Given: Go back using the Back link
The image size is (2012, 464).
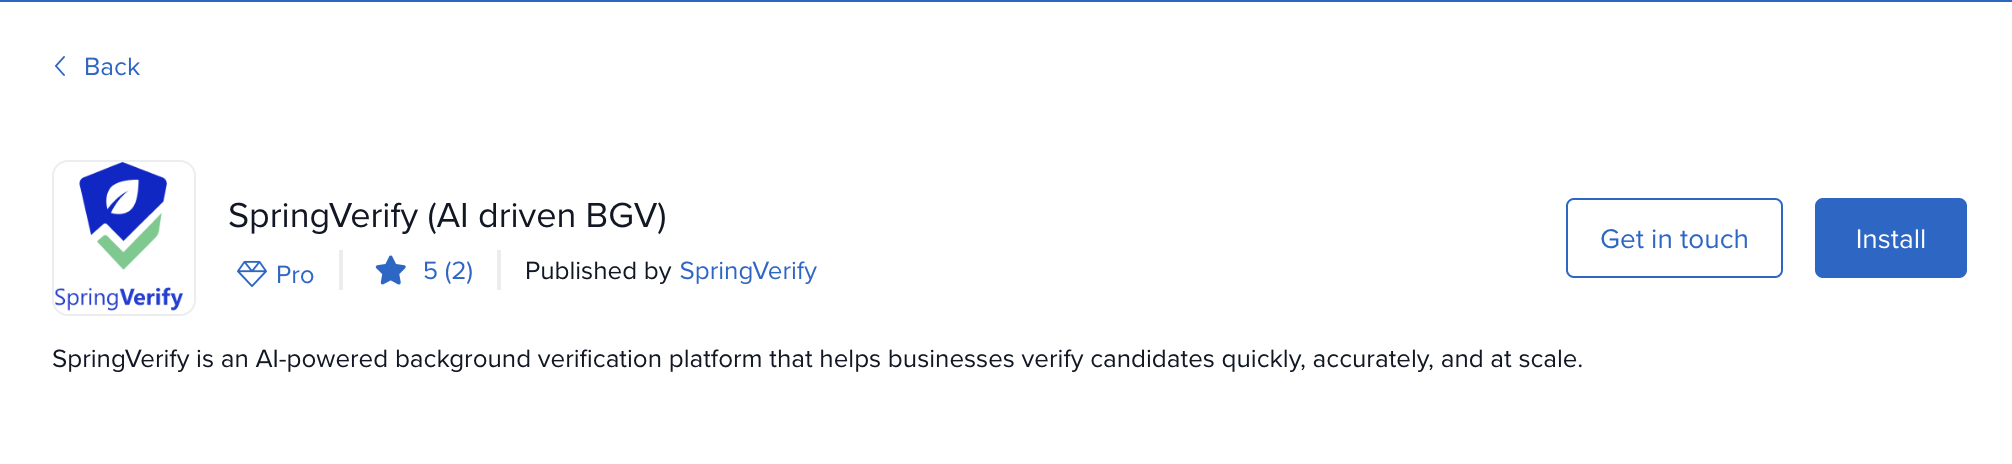Looking at the screenshot, I should pos(111,67).
